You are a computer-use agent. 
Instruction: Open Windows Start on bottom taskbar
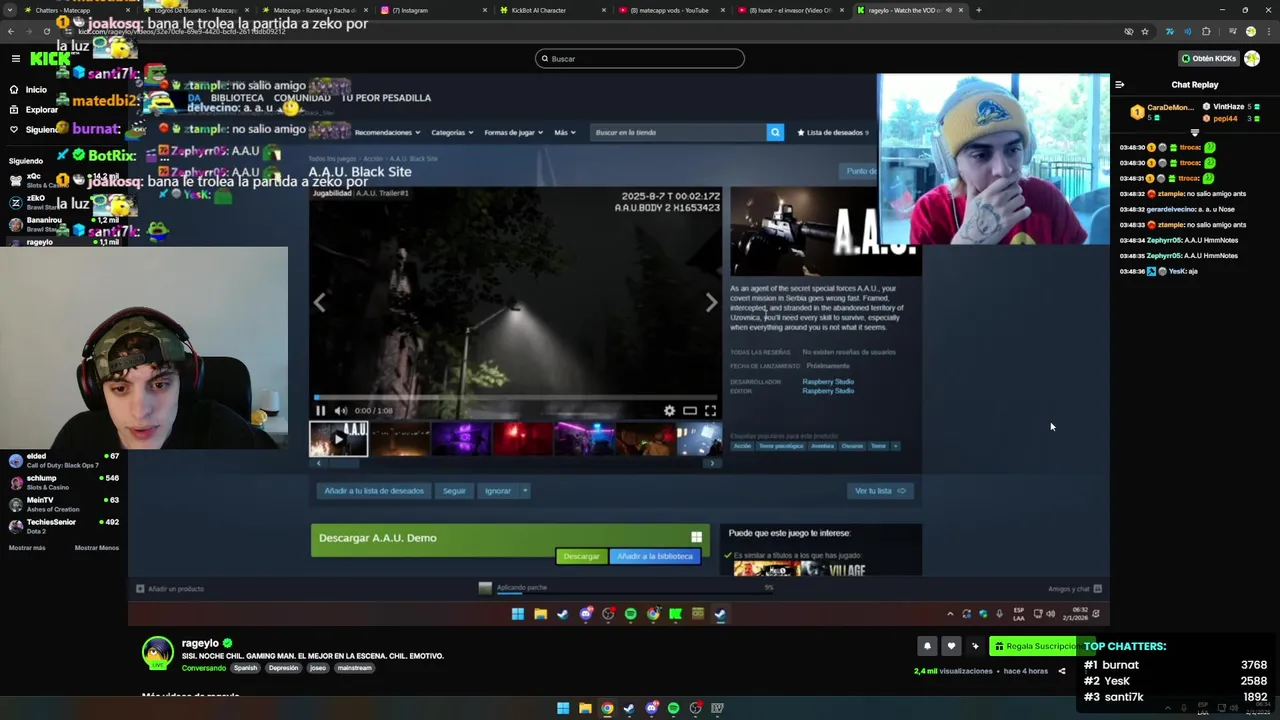point(563,708)
